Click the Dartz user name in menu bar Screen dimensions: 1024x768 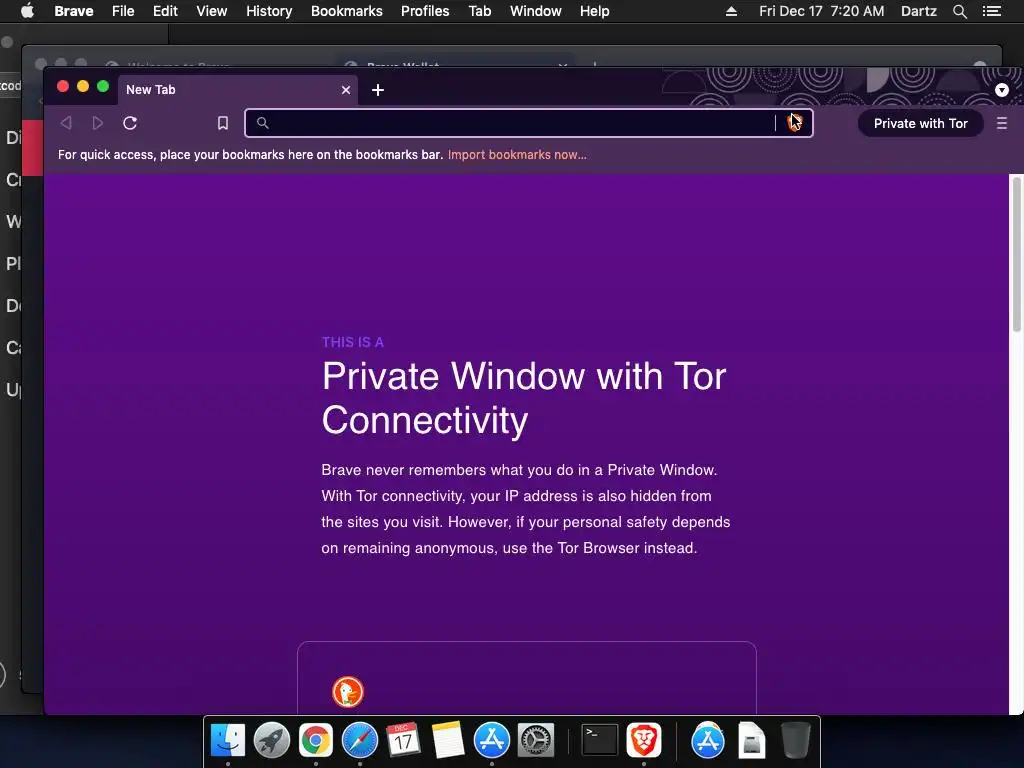[x=919, y=11]
